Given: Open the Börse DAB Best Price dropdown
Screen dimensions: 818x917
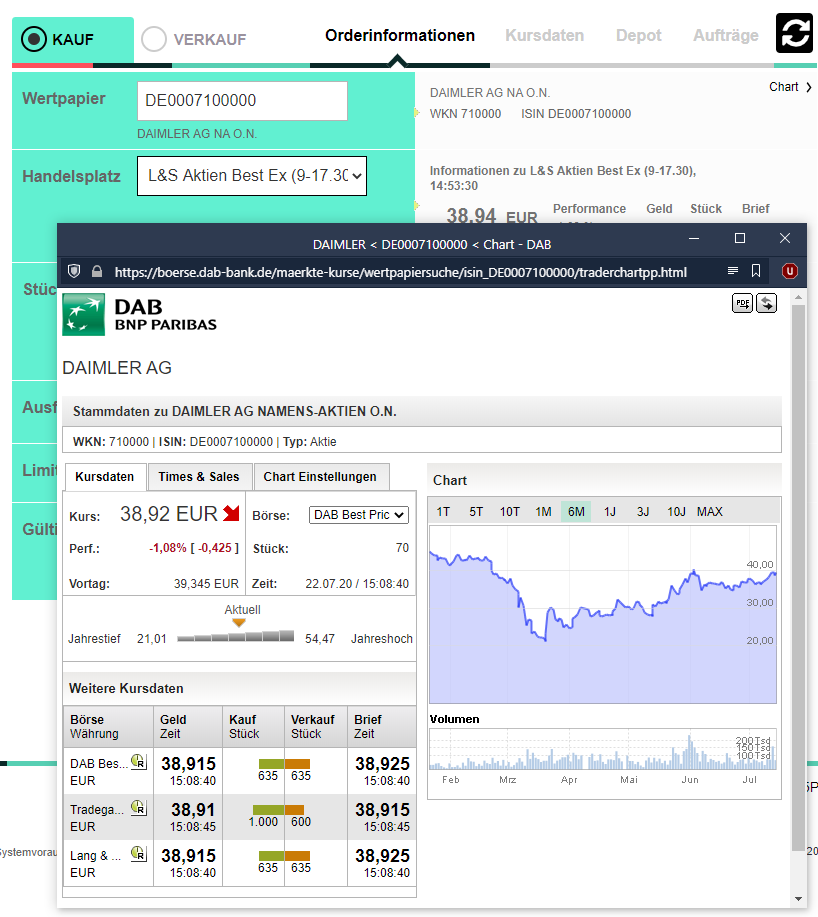Looking at the screenshot, I should tap(358, 515).
